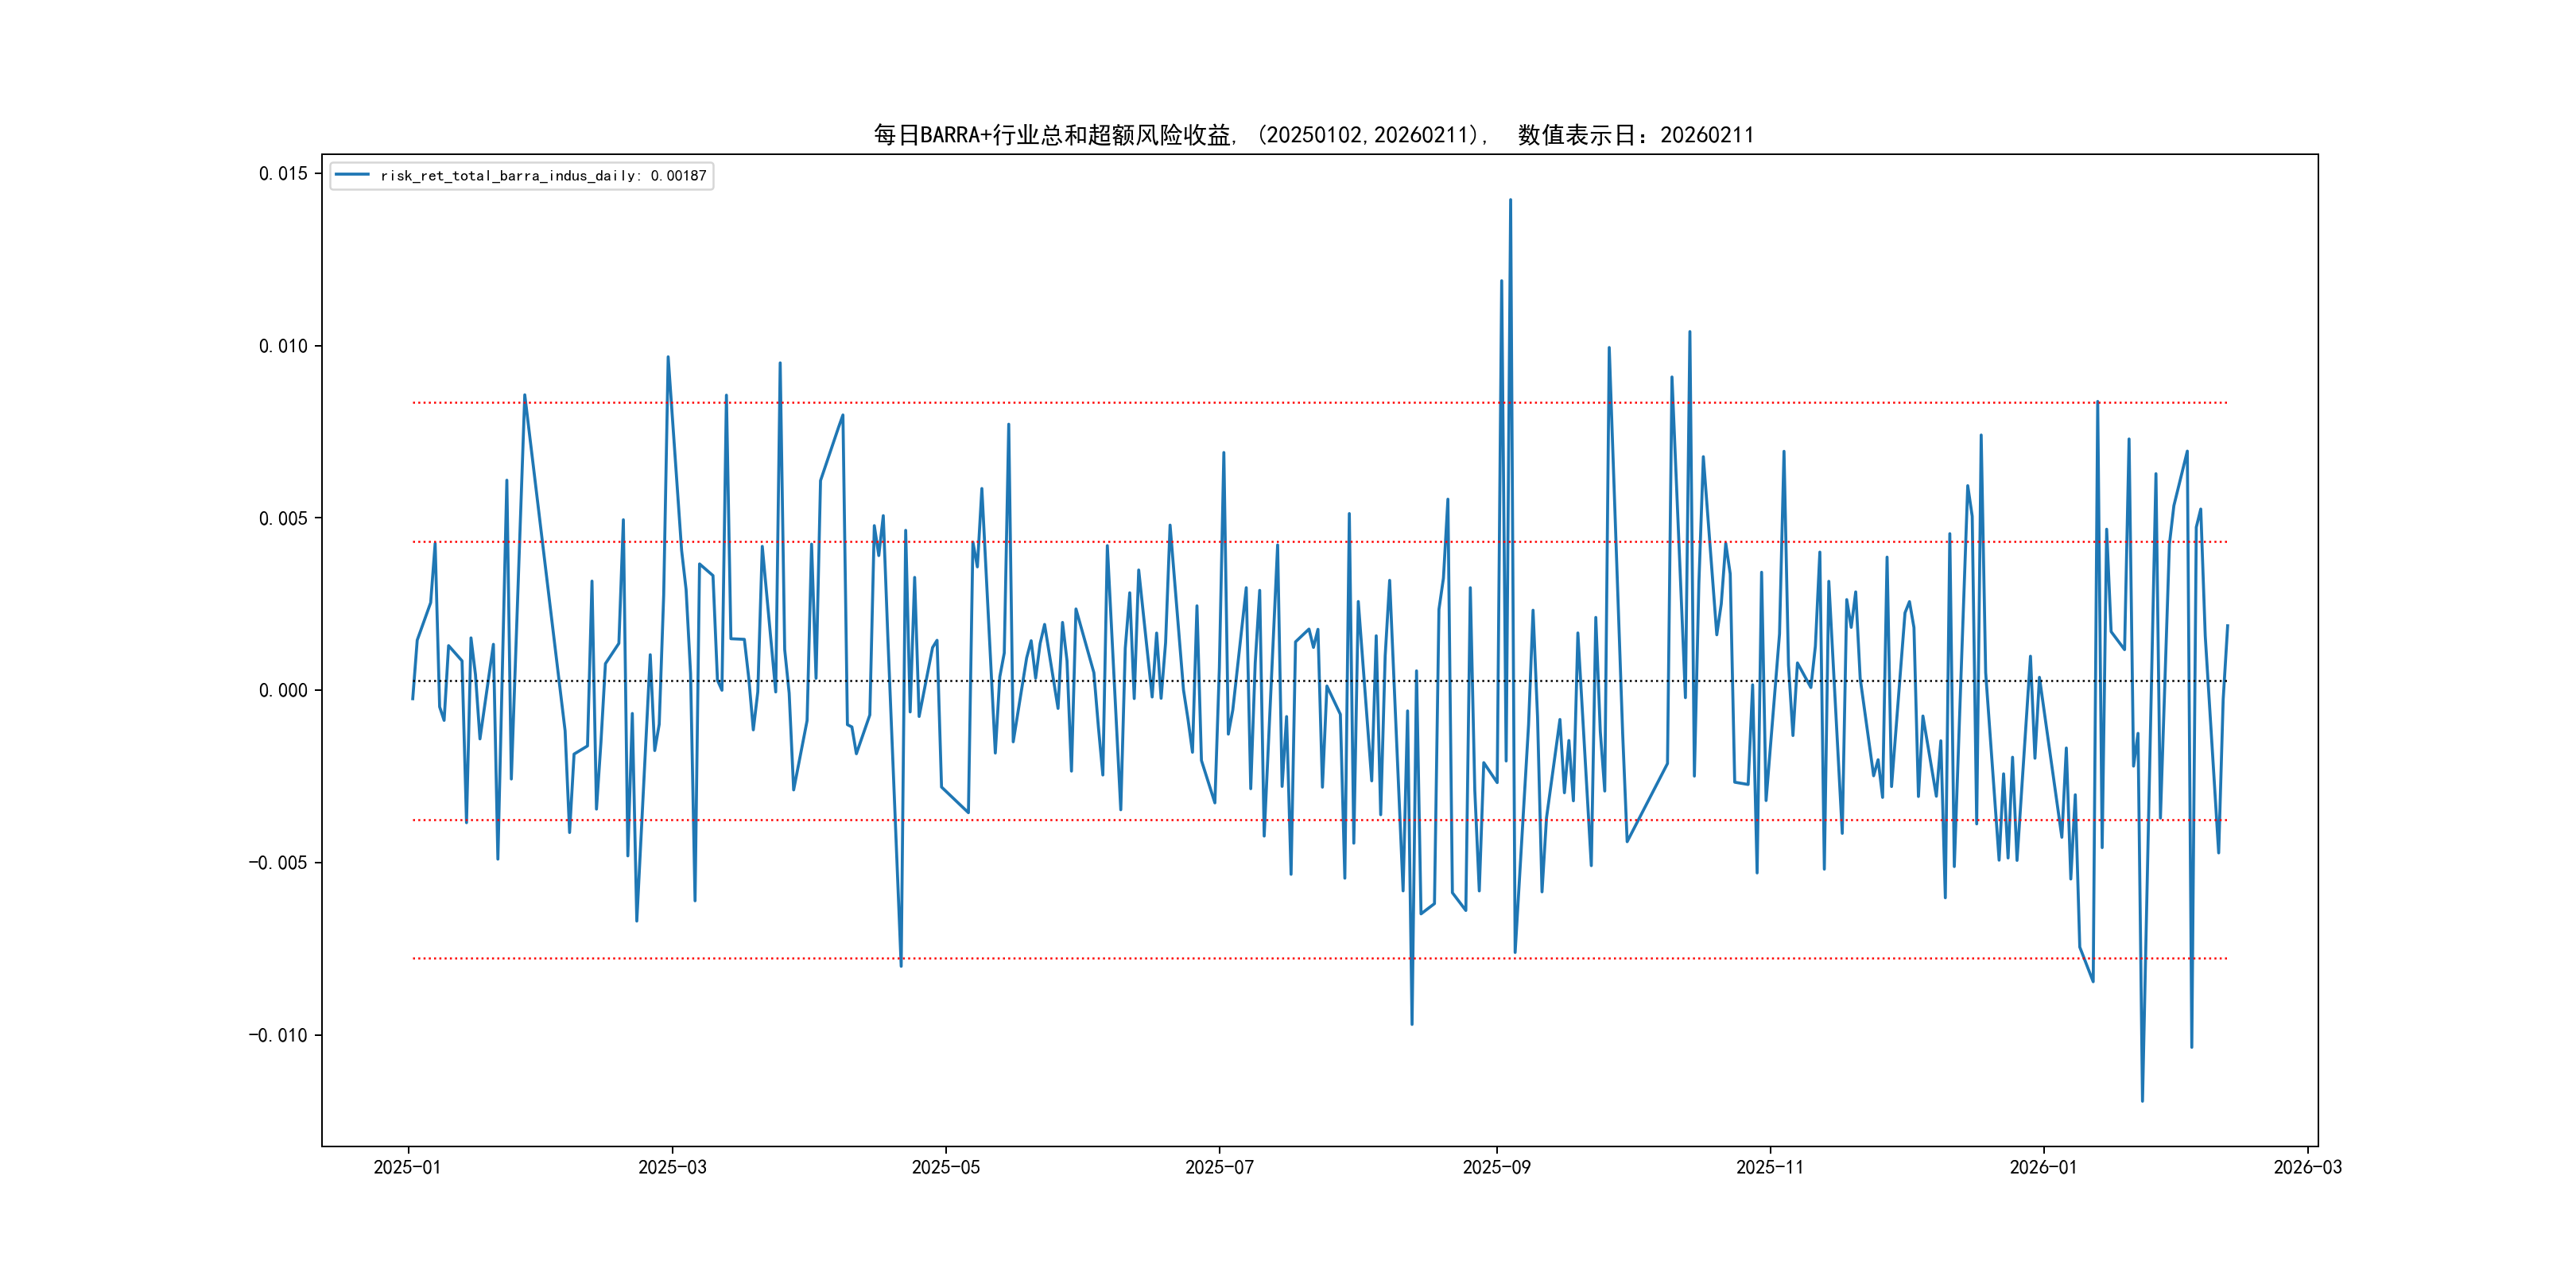
Task: Click the chart title text
Action: (1313, 135)
